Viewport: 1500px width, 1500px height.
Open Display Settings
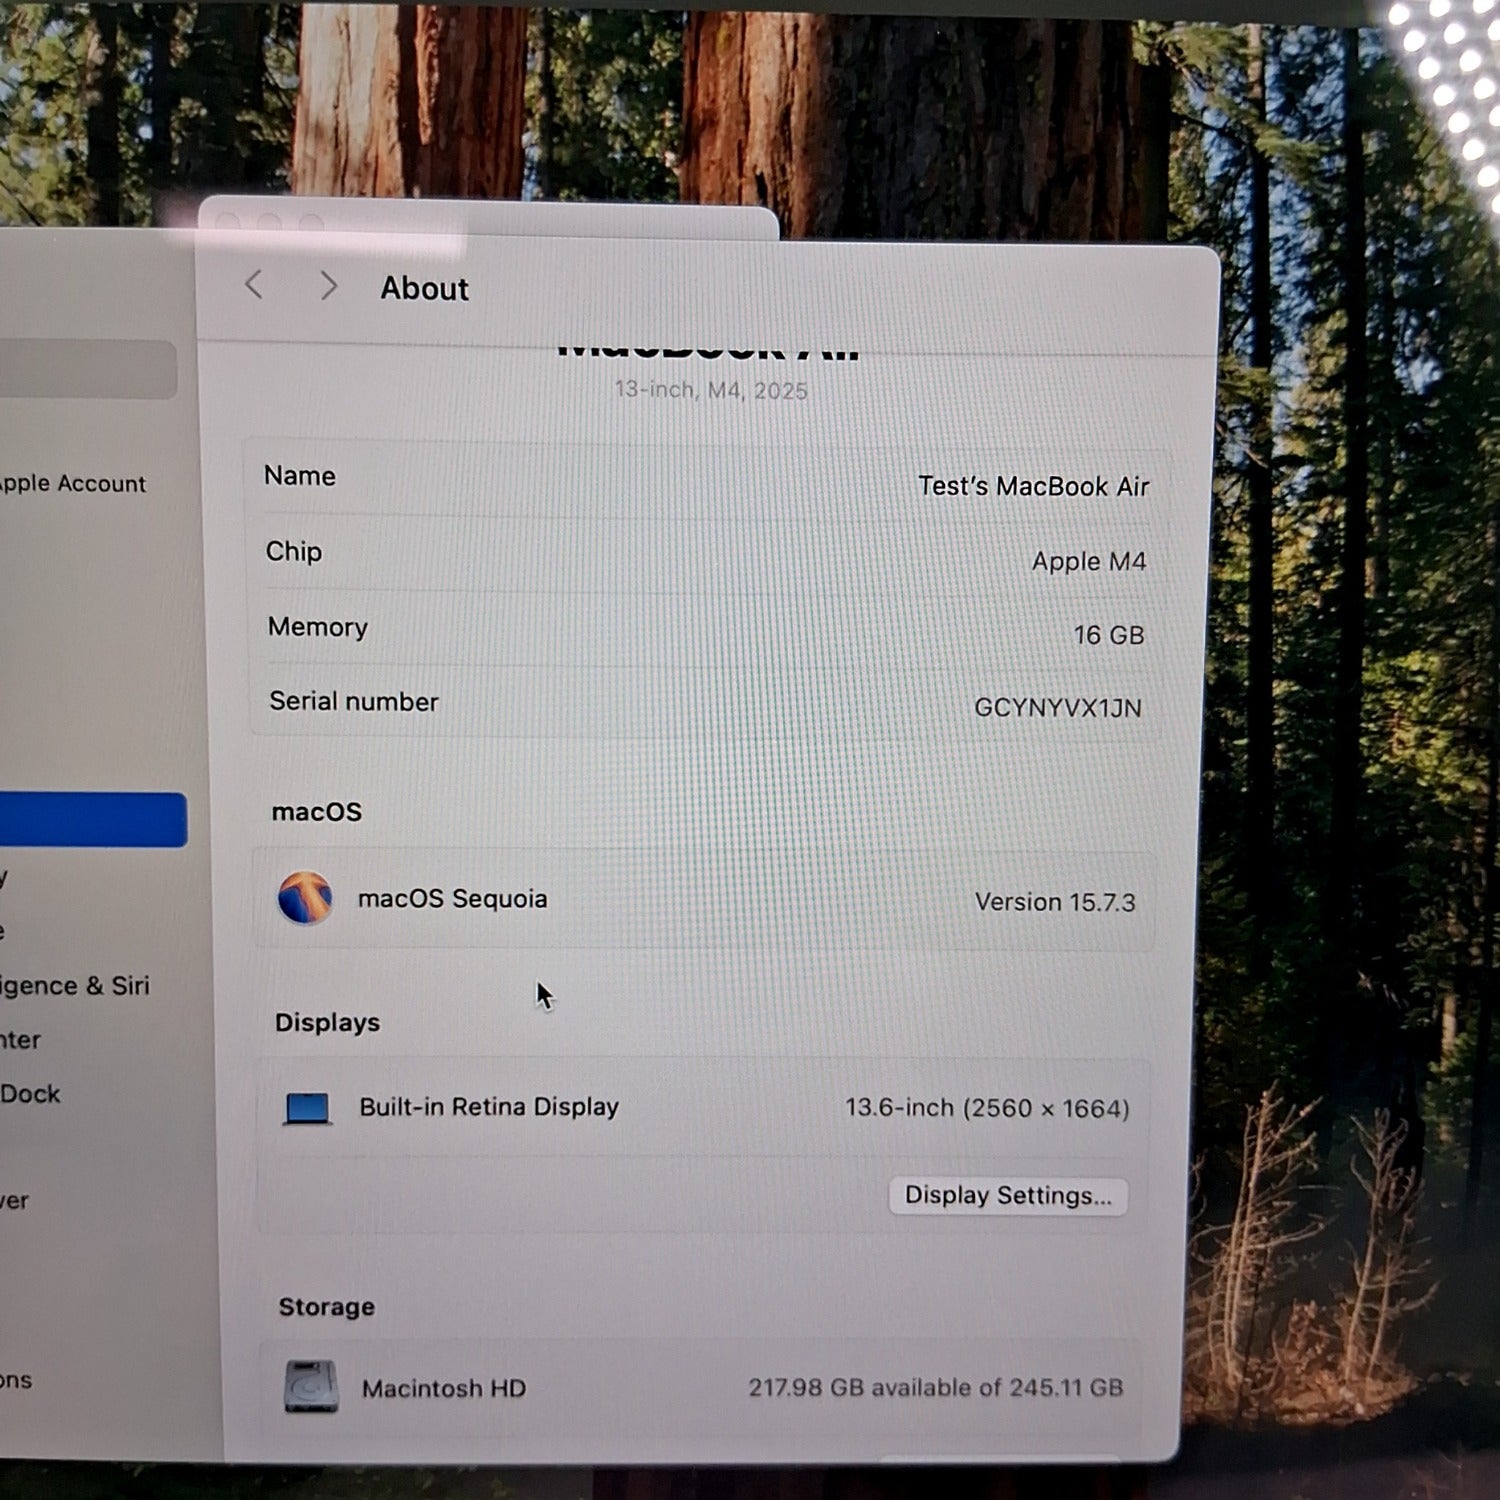coord(1007,1196)
